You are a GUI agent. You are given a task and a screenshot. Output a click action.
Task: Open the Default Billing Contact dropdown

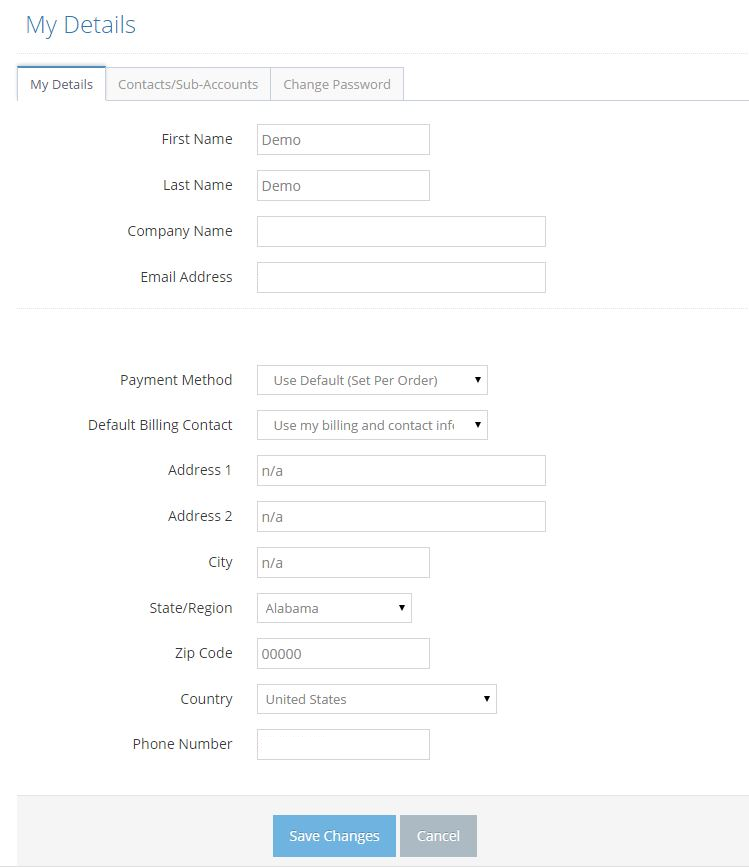(371, 425)
